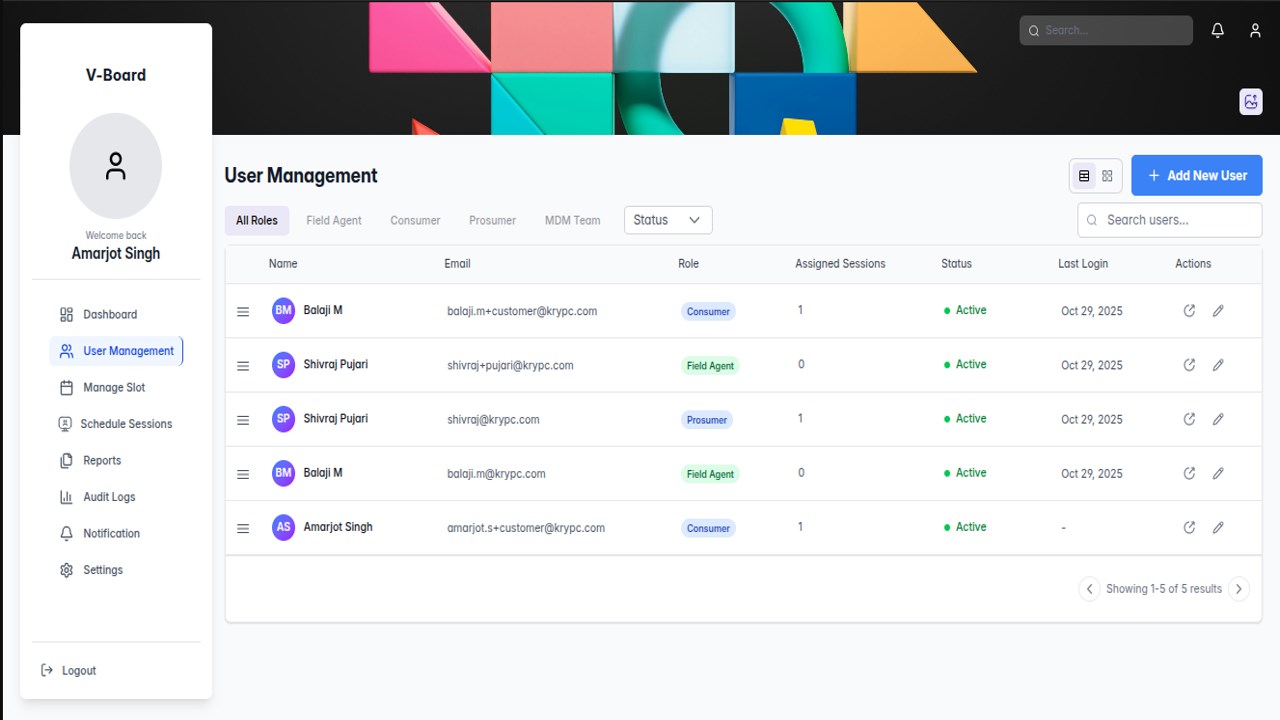Go to previous results page arrow
The image size is (1280, 720).
1090,589
